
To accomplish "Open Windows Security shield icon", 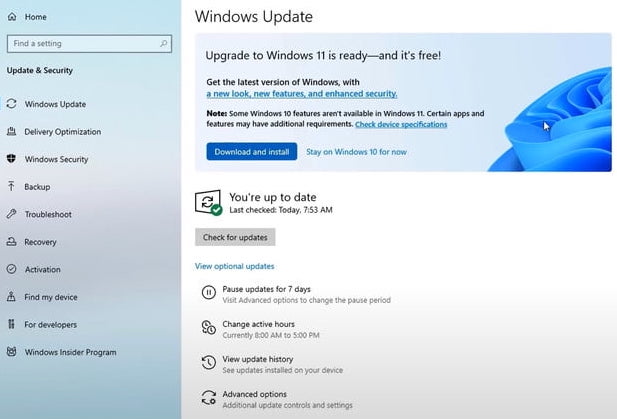I will (12, 159).
